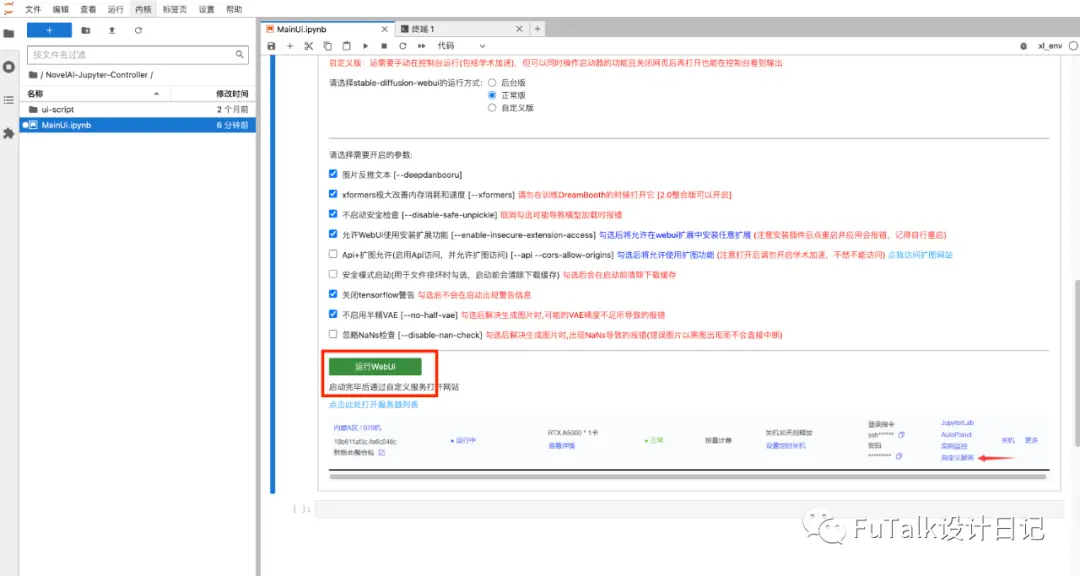
Task: Toggle the --no-half-vae checkbox
Action: click(x=333, y=314)
